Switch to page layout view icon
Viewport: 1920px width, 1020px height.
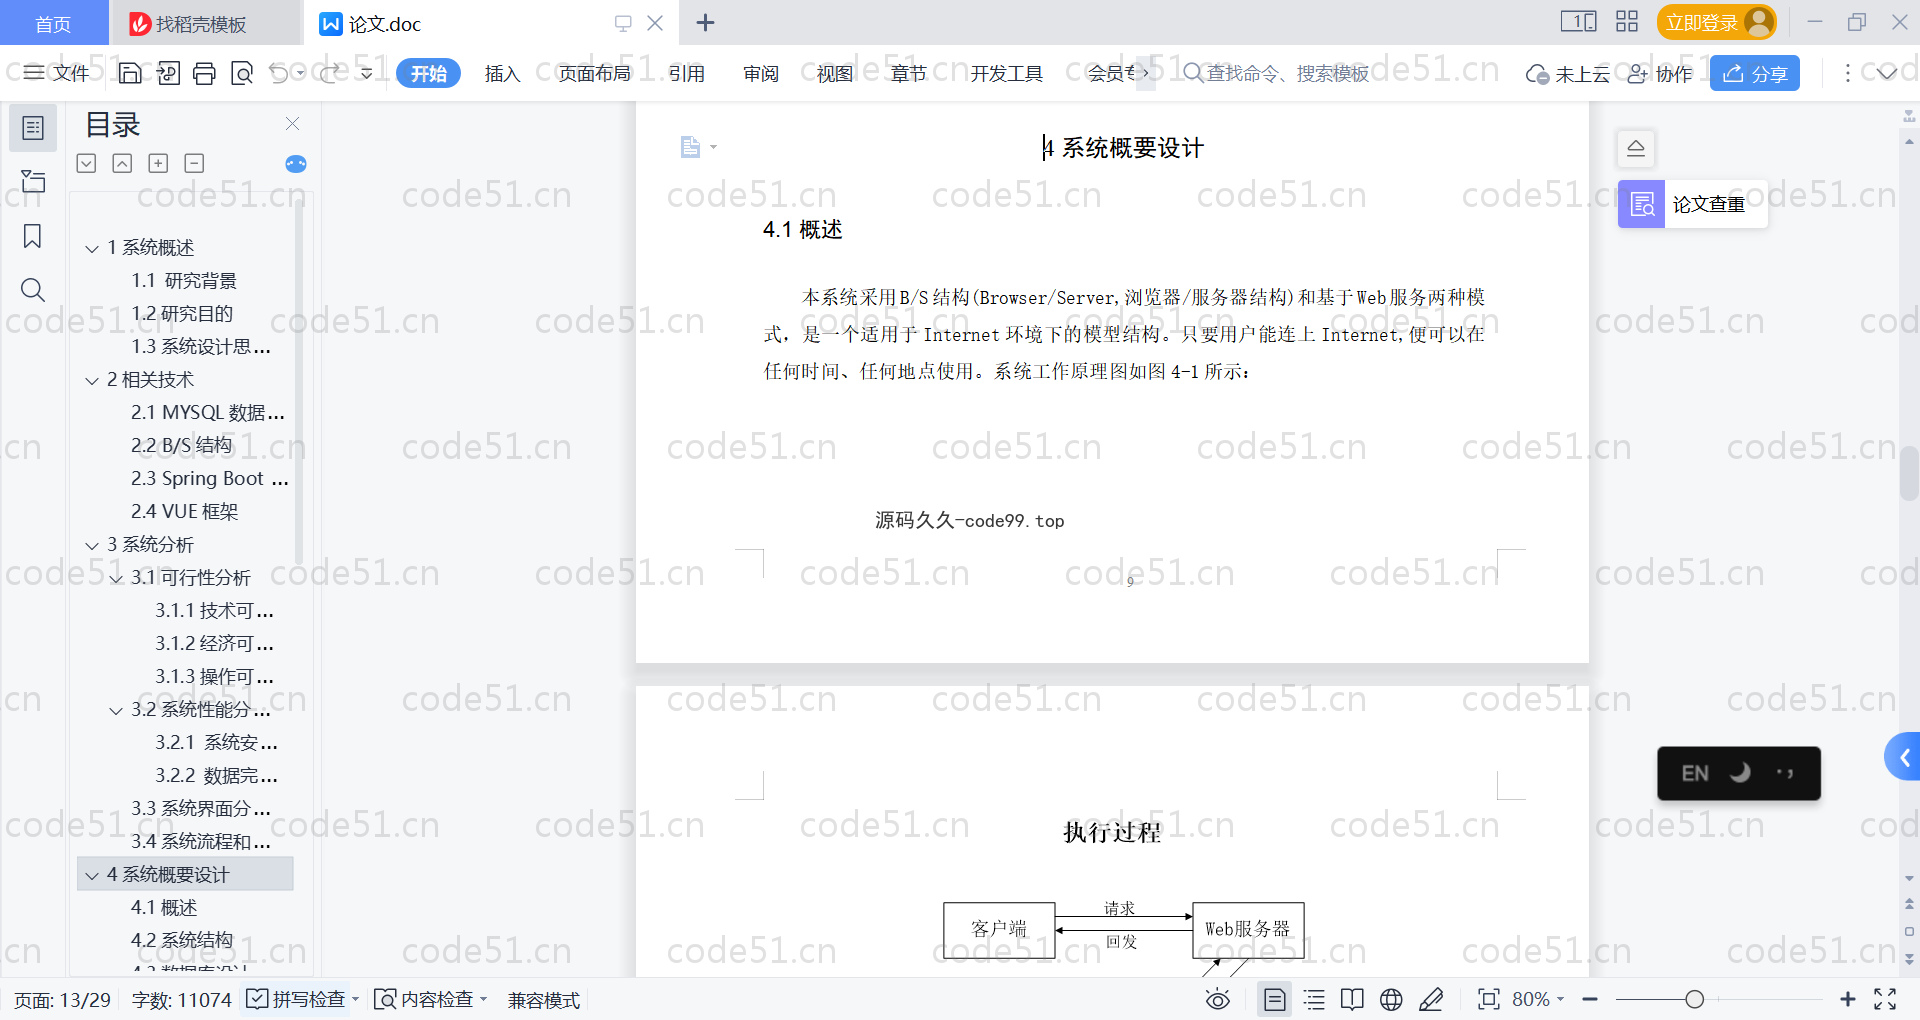click(1274, 999)
